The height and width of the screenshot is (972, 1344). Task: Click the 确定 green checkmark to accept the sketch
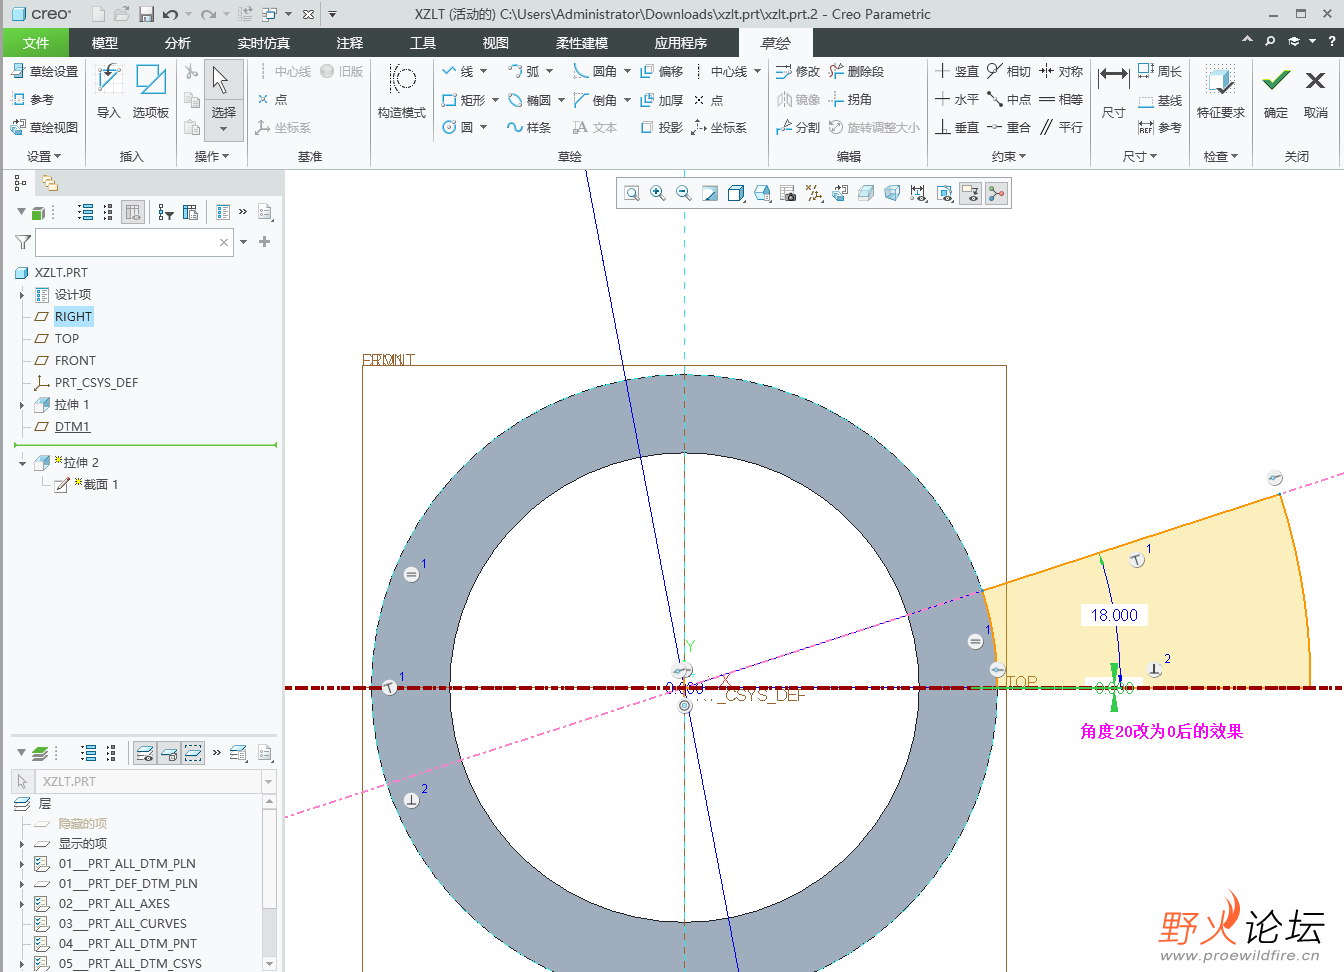click(x=1276, y=93)
